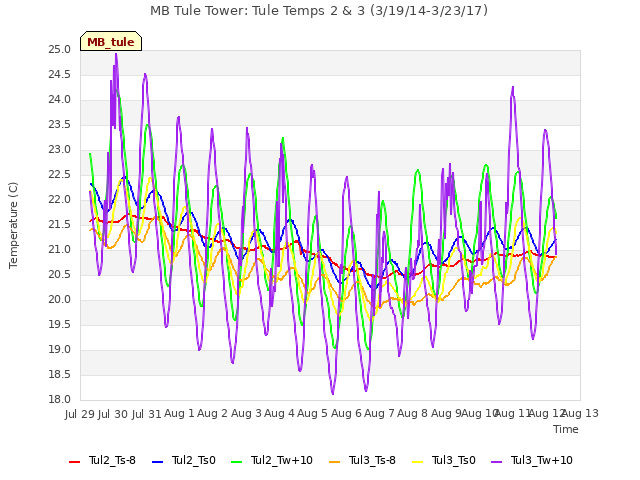
Task: Click the 25.0 y-axis tick label
Action: [x=60, y=50]
